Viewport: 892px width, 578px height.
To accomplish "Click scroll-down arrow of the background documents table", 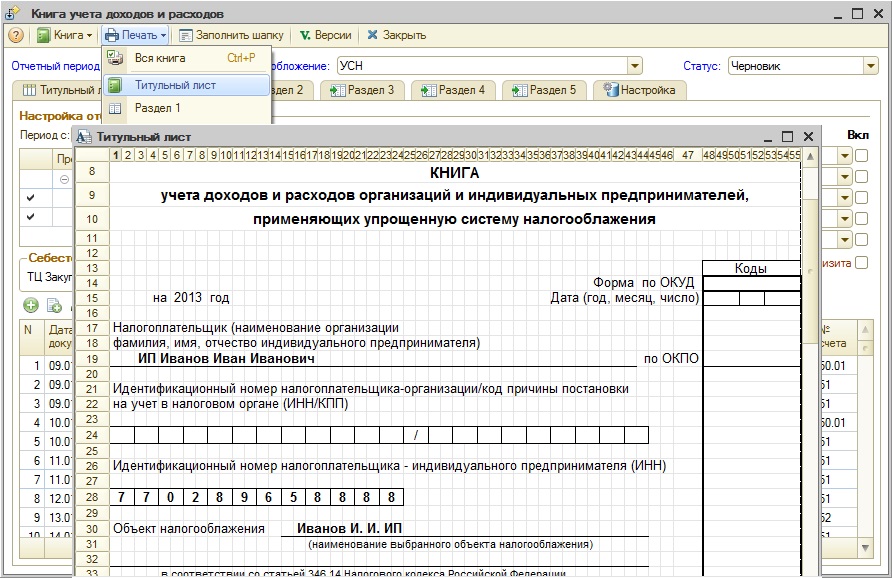I will coord(865,548).
